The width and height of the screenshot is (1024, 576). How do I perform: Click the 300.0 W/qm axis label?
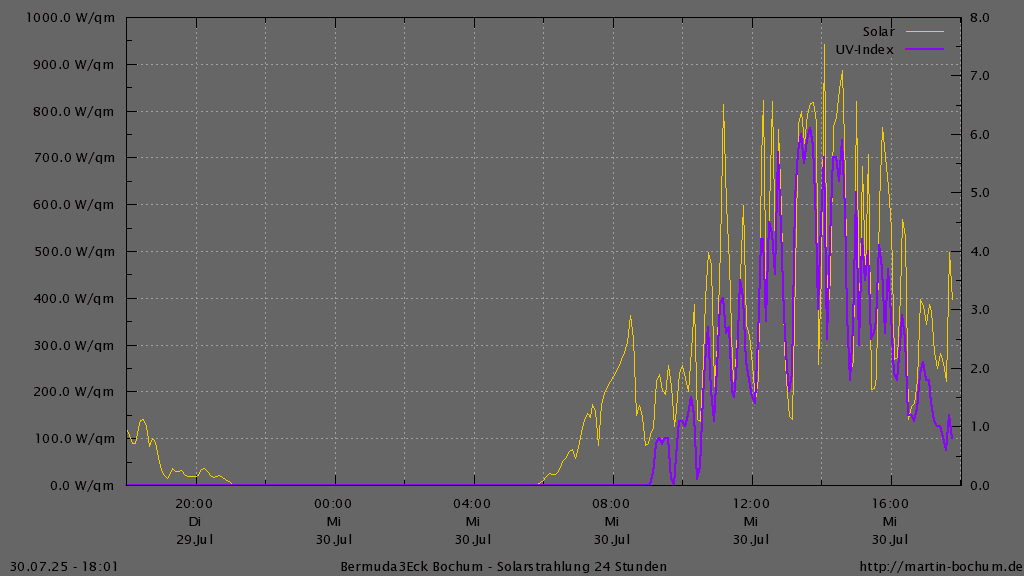pos(74,345)
